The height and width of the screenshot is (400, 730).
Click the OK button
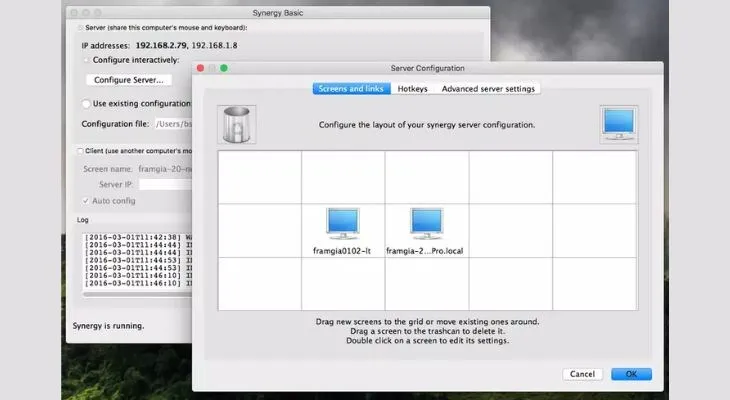pos(631,374)
